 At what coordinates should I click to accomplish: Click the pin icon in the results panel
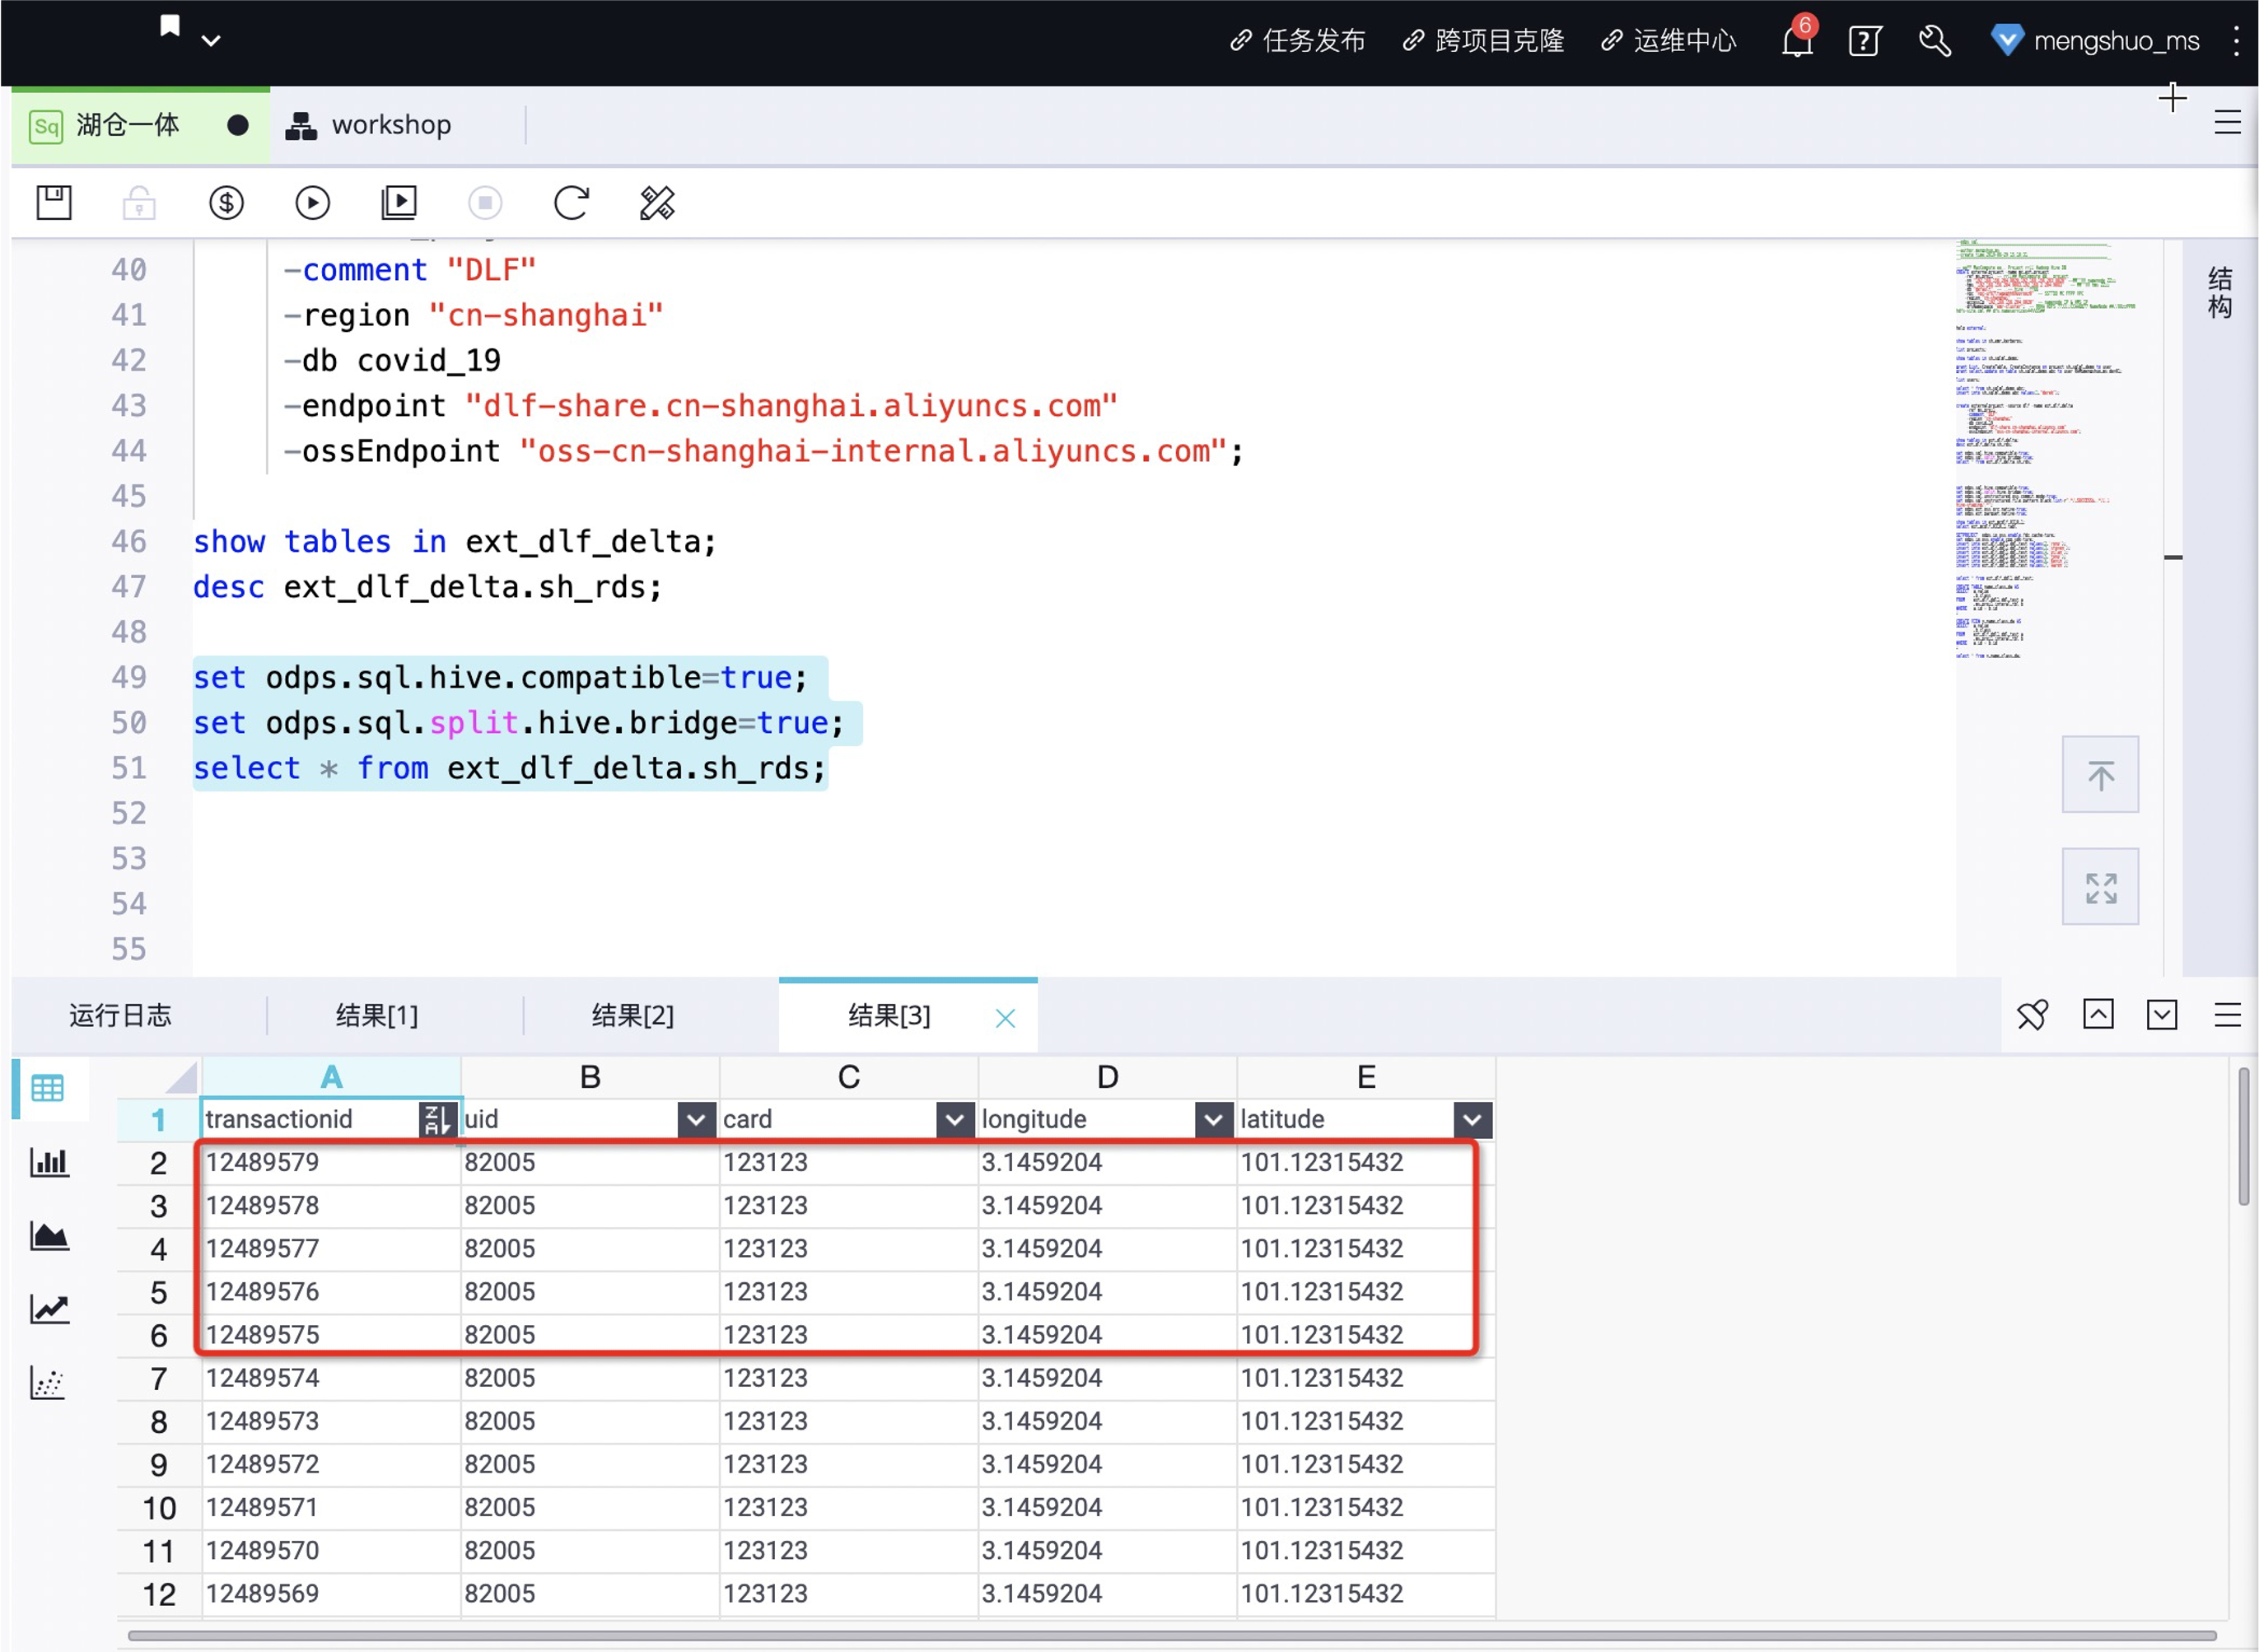pos(2032,1016)
